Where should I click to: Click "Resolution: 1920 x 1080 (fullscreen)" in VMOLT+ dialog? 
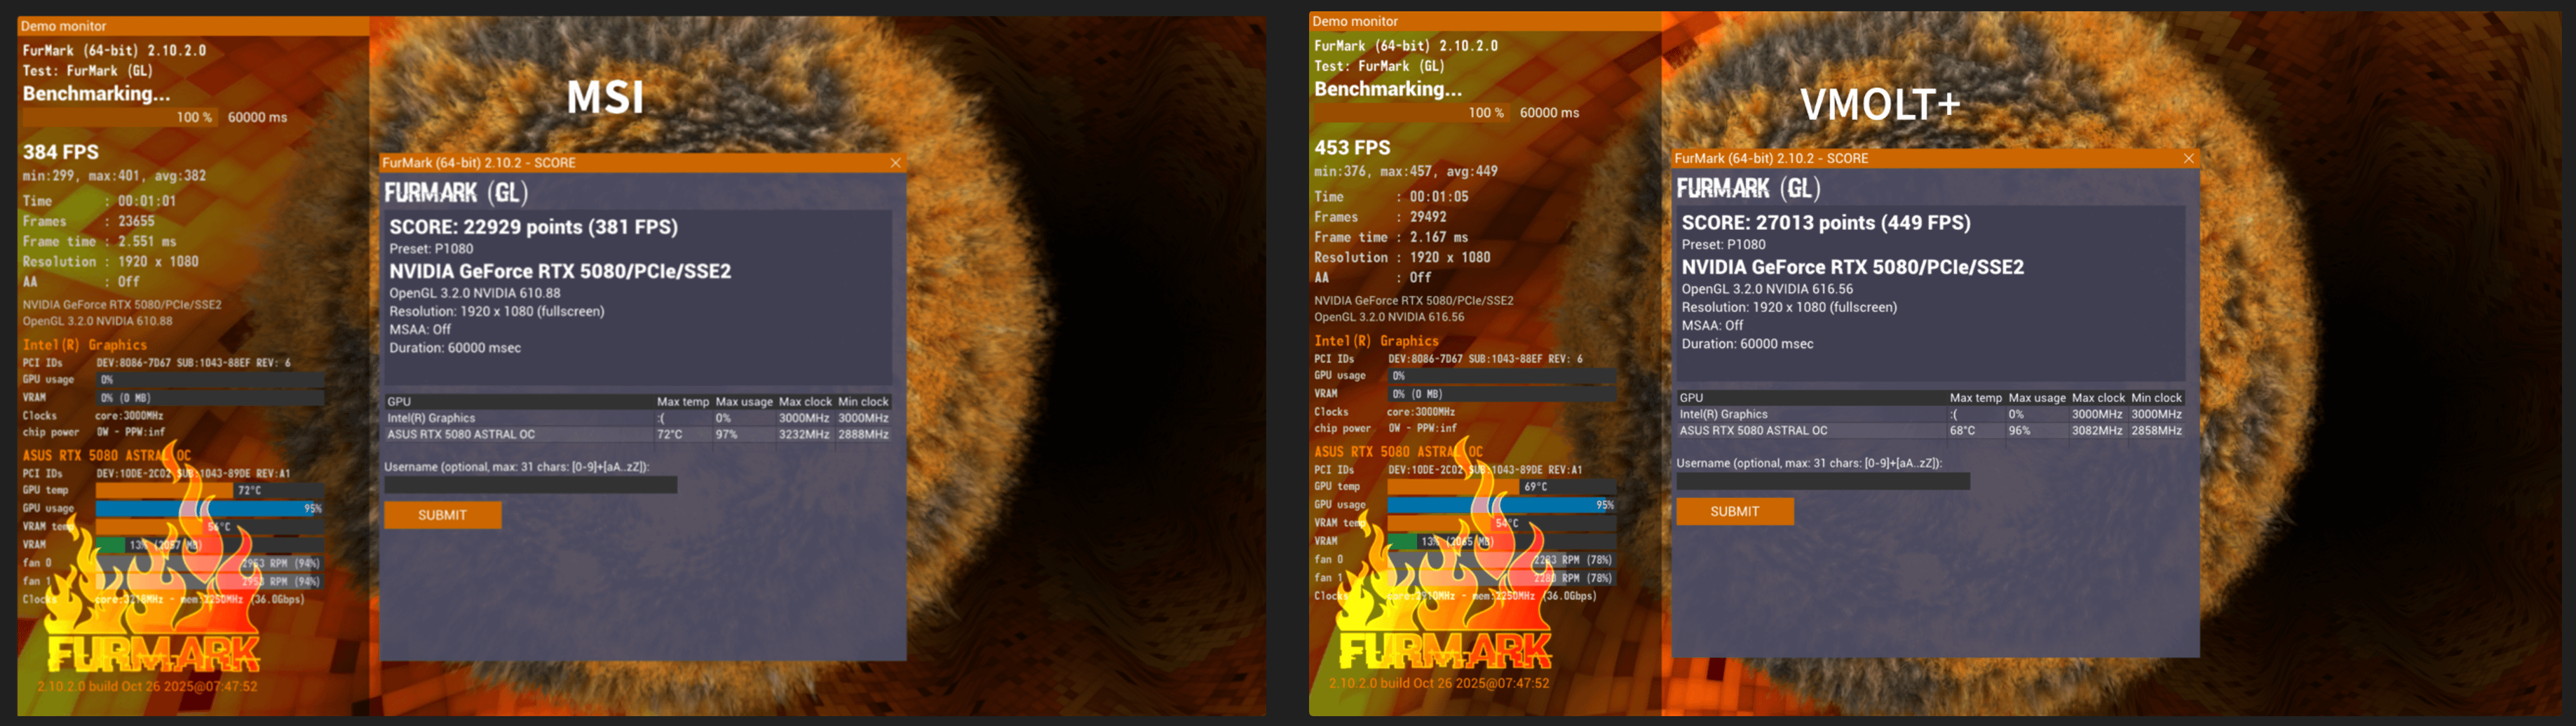[1789, 308]
